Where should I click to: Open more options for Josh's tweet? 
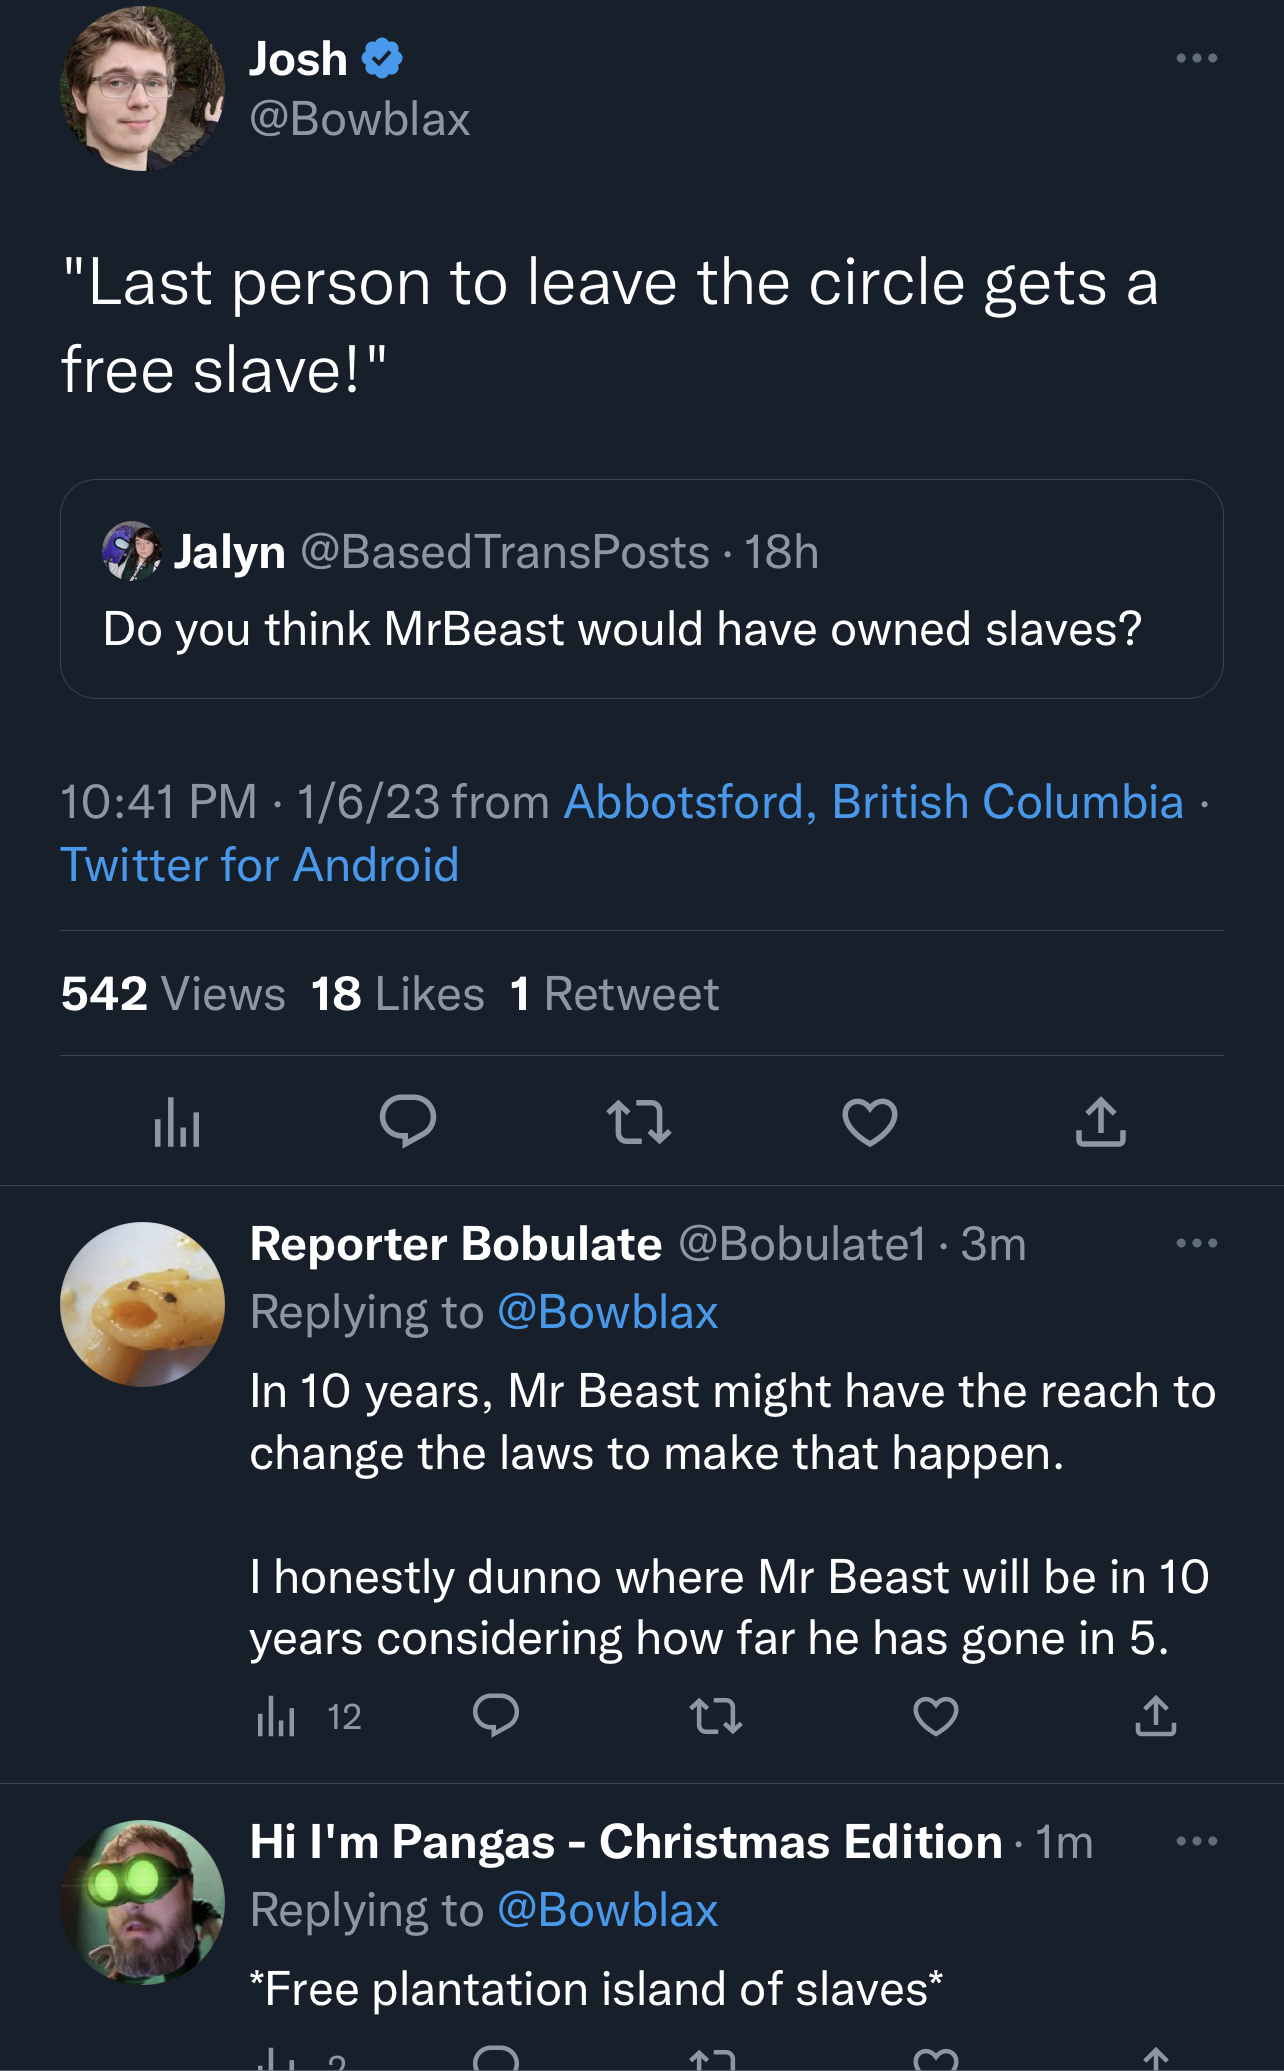[1197, 58]
